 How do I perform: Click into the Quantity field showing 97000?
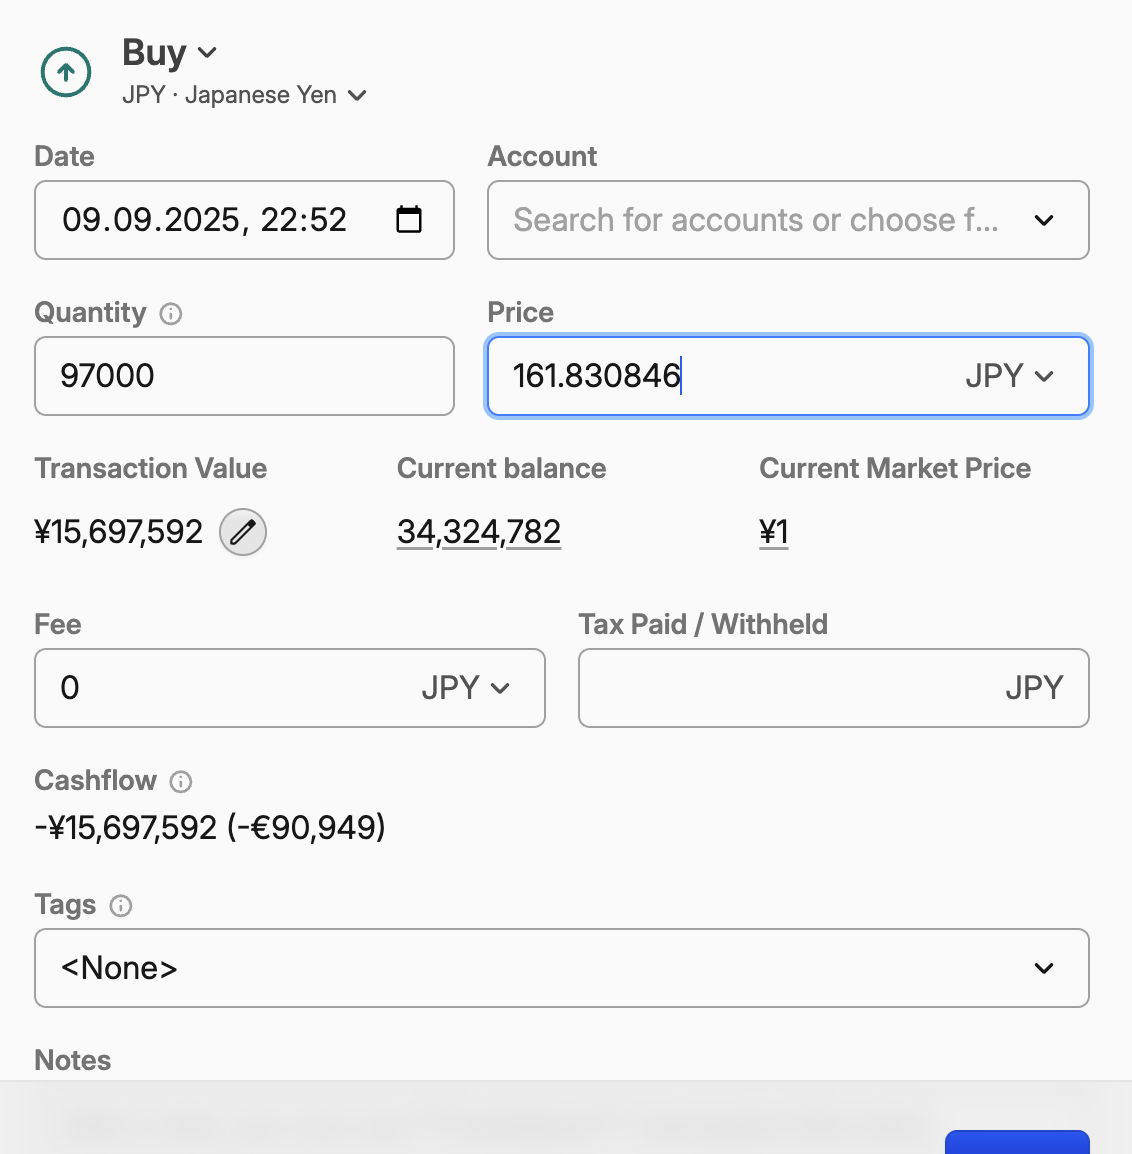pyautogui.click(x=244, y=376)
